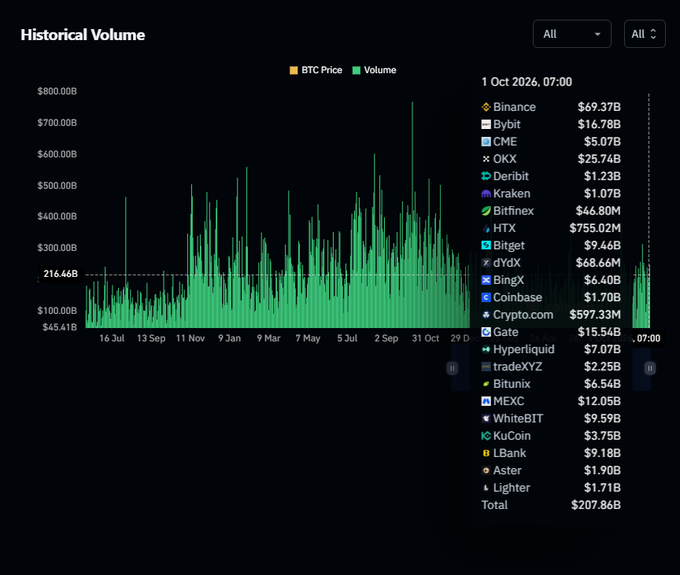
Task: Click the 216.46B crosshair value label
Action: click(60, 274)
